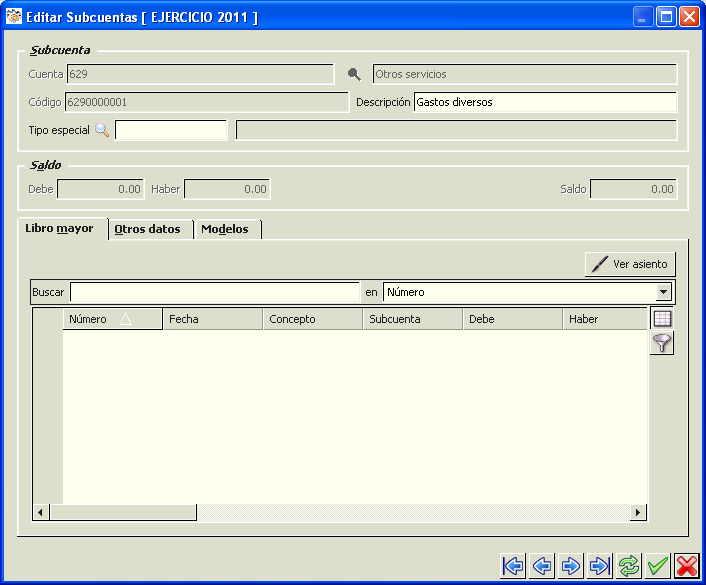The width and height of the screenshot is (706, 585).
Task: Sort by the Fecha column header
Action: [x=213, y=319]
